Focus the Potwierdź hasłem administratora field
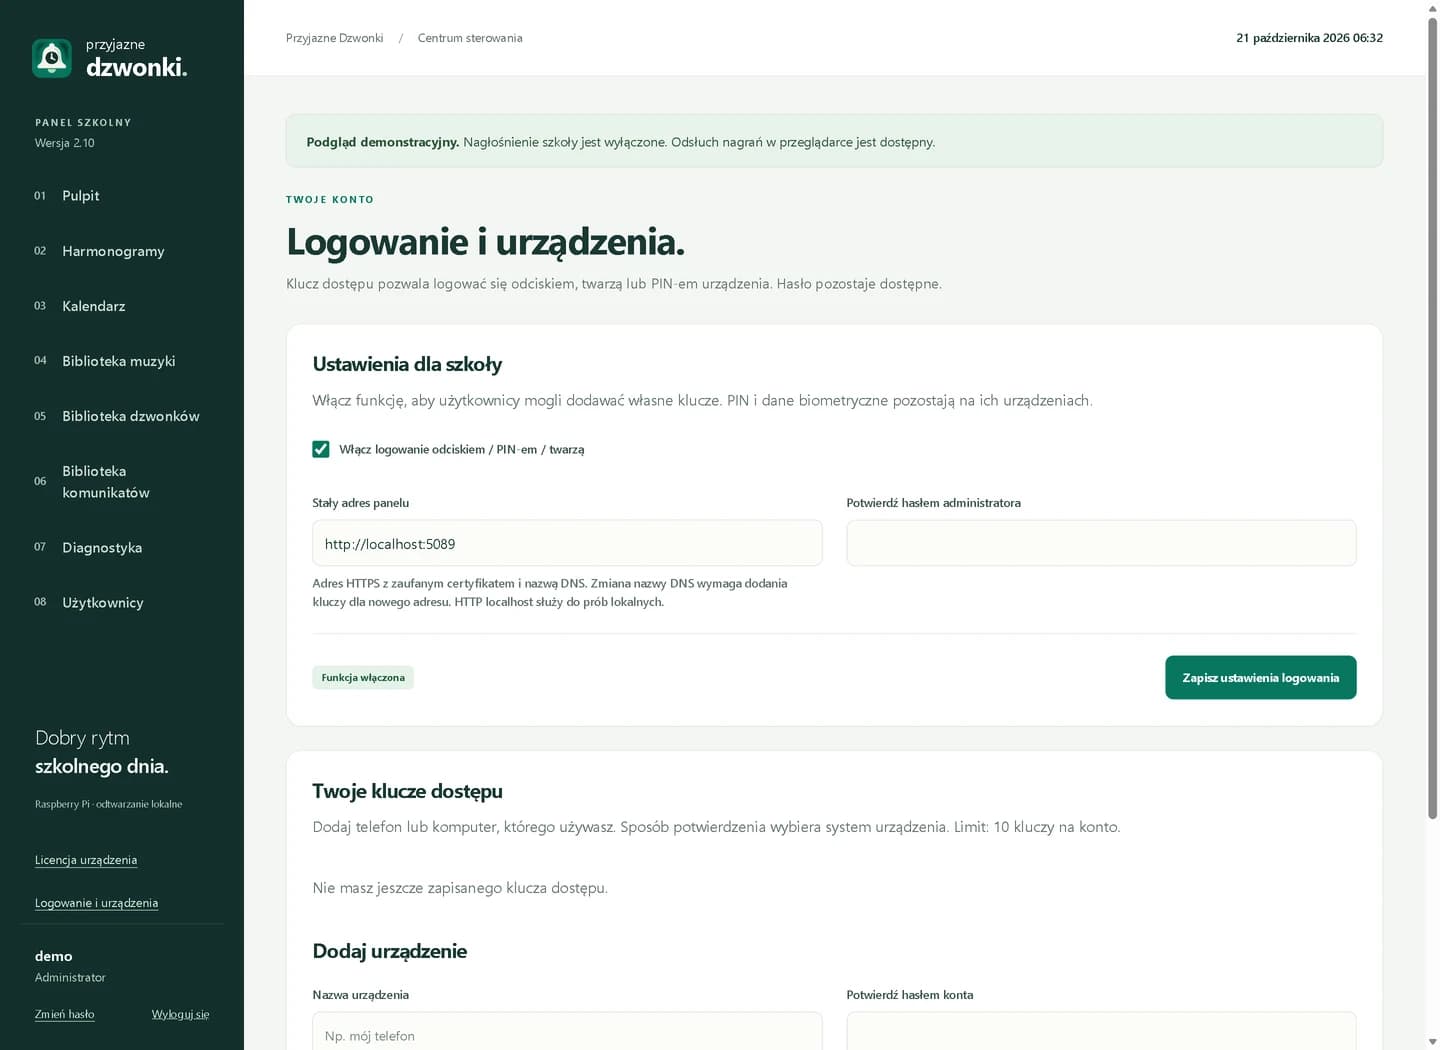This screenshot has width=1440, height=1050. [x=1101, y=543]
